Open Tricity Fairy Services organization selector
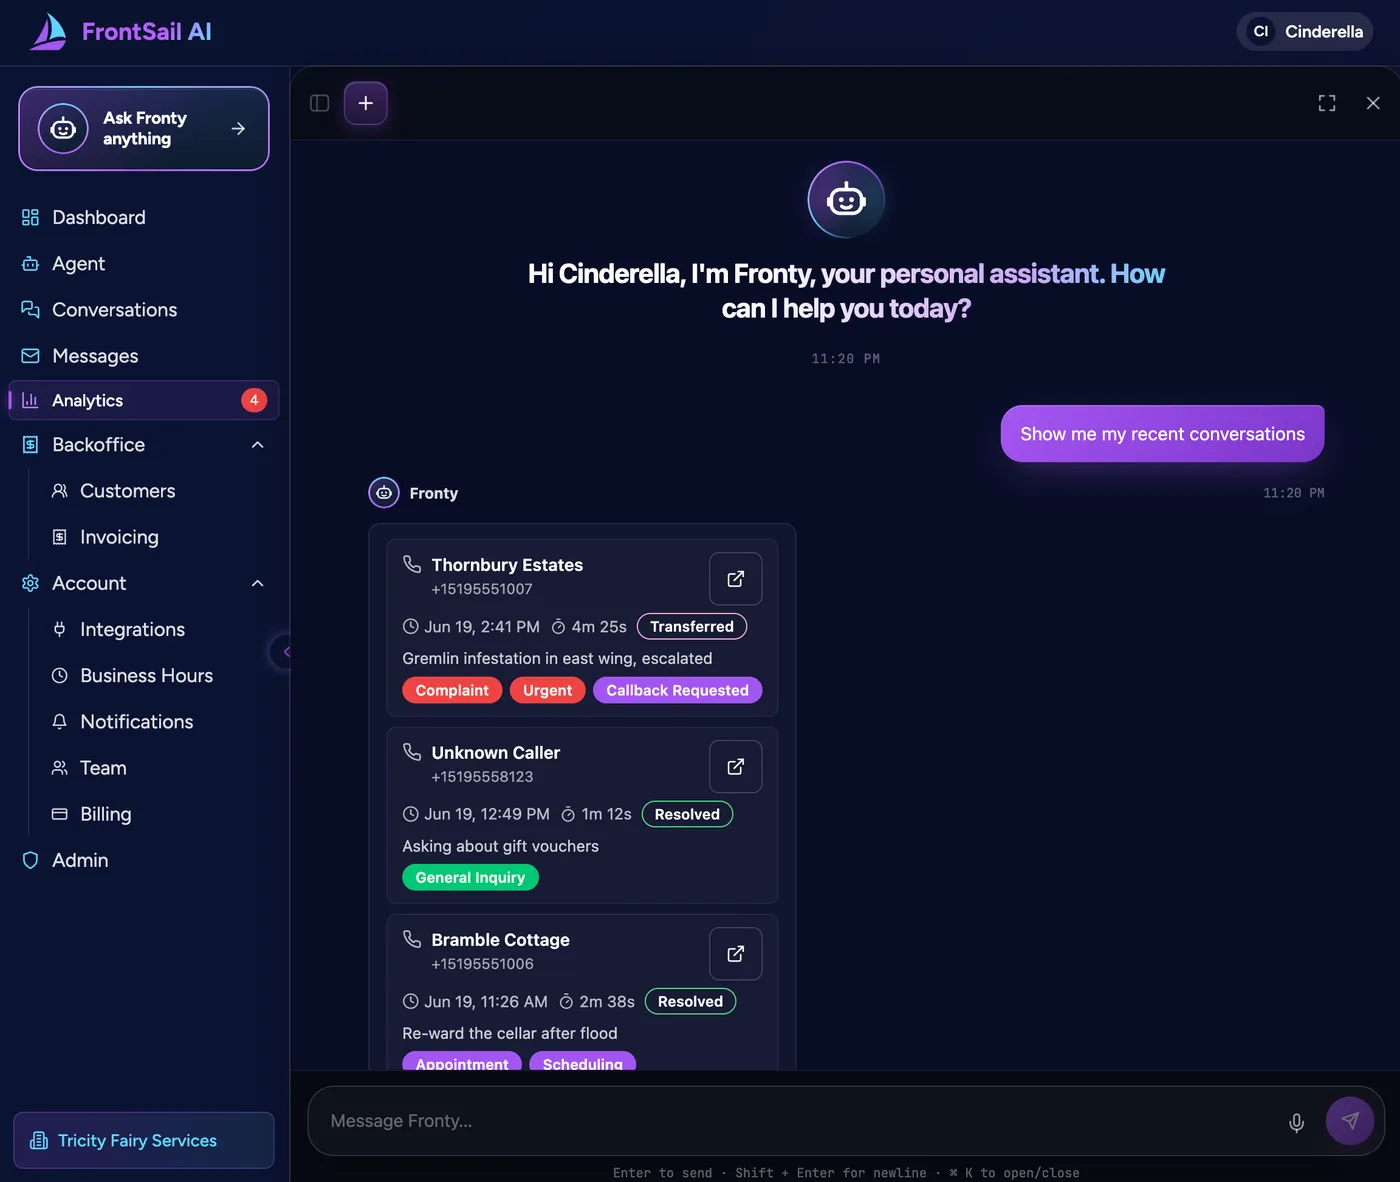The width and height of the screenshot is (1400, 1182). [144, 1140]
